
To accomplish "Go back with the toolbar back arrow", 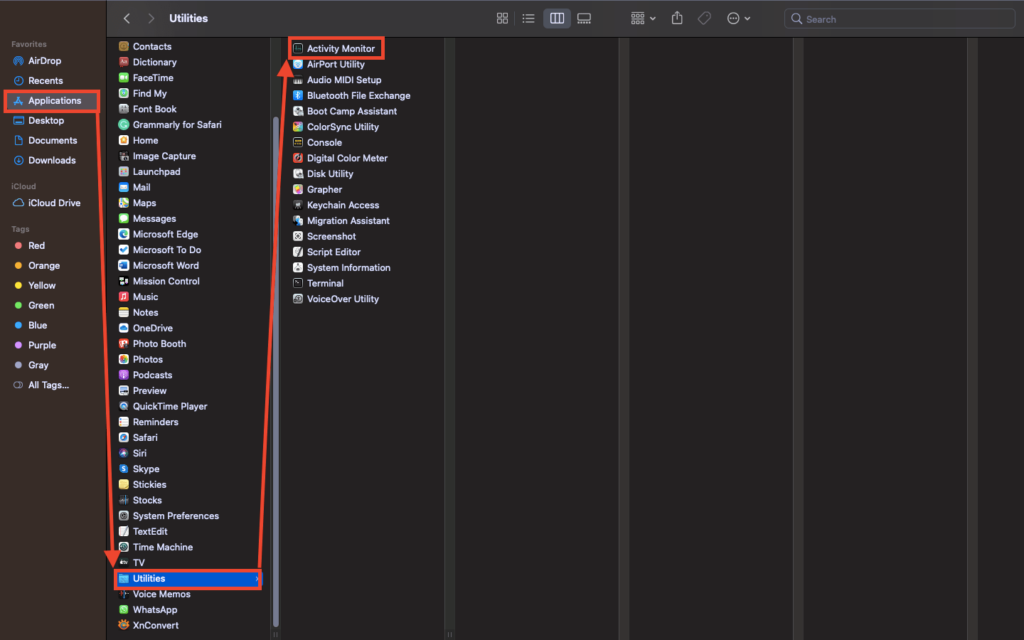I will [126, 18].
